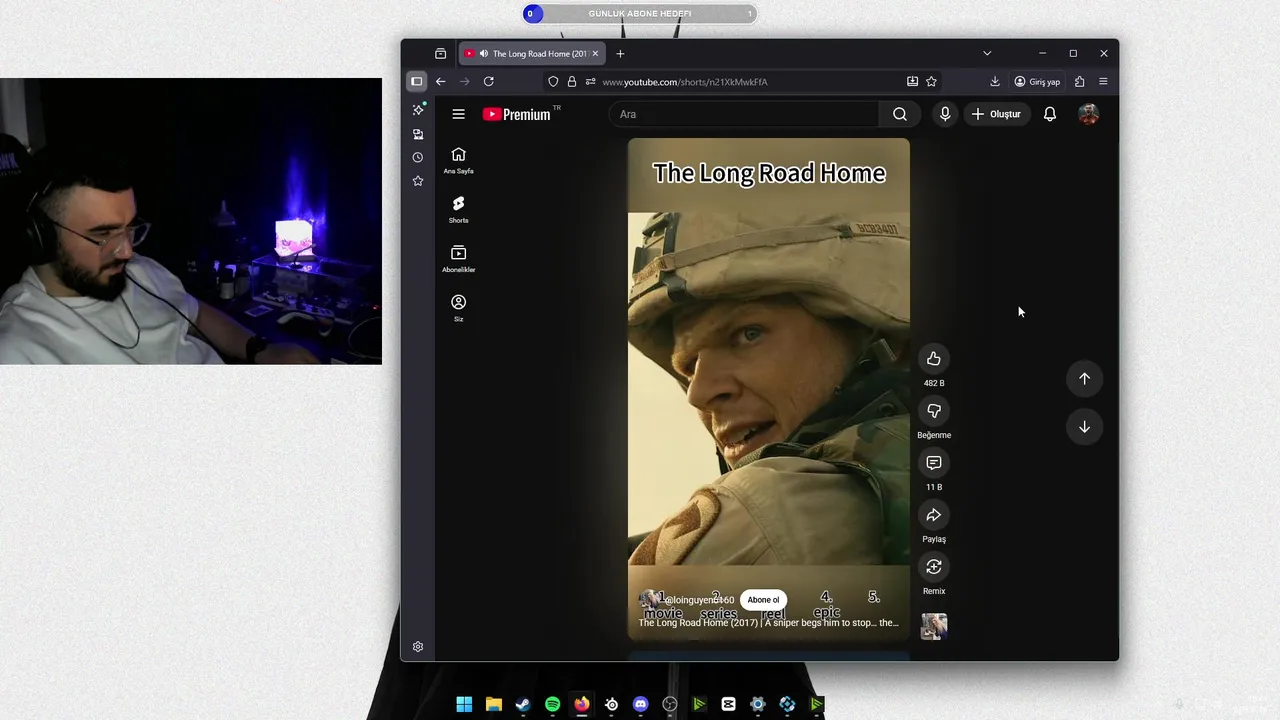1280x720 pixels.
Task: Open Steam from the taskbar
Action: 523,704
